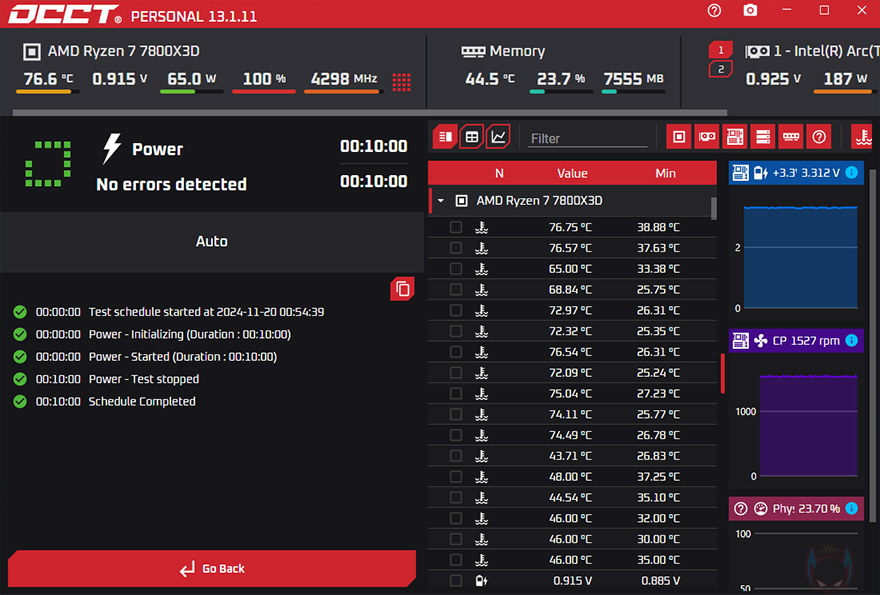Click the gauge icon in the Phy graph header
This screenshot has height=595, width=880.
[760, 509]
